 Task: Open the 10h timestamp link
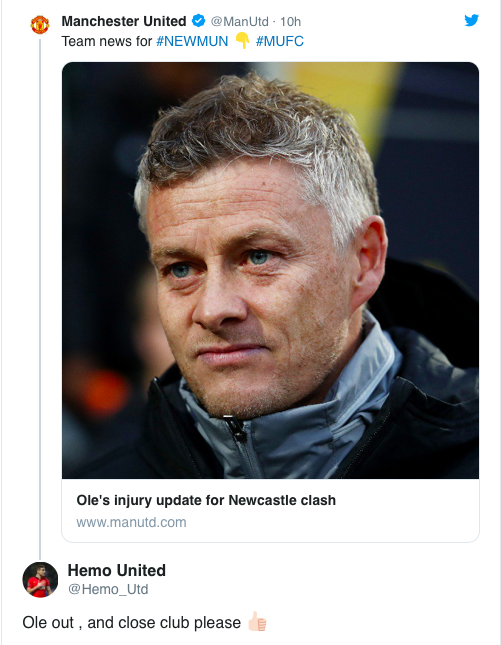click(290, 21)
